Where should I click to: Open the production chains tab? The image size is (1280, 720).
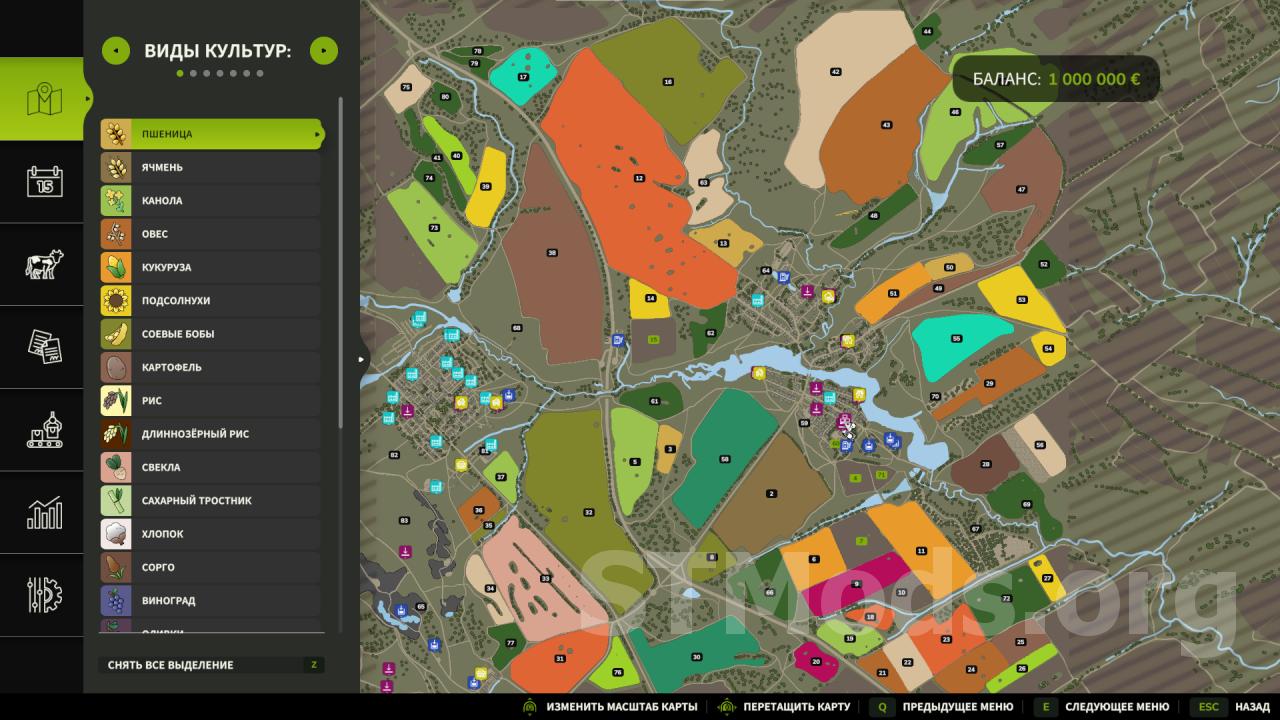pyautogui.click(x=42, y=430)
